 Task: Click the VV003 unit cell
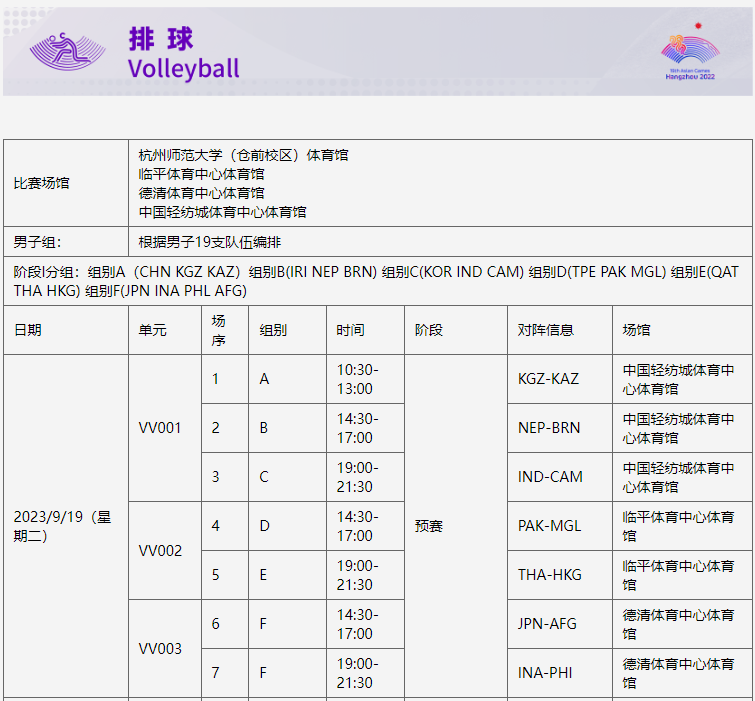pos(160,649)
